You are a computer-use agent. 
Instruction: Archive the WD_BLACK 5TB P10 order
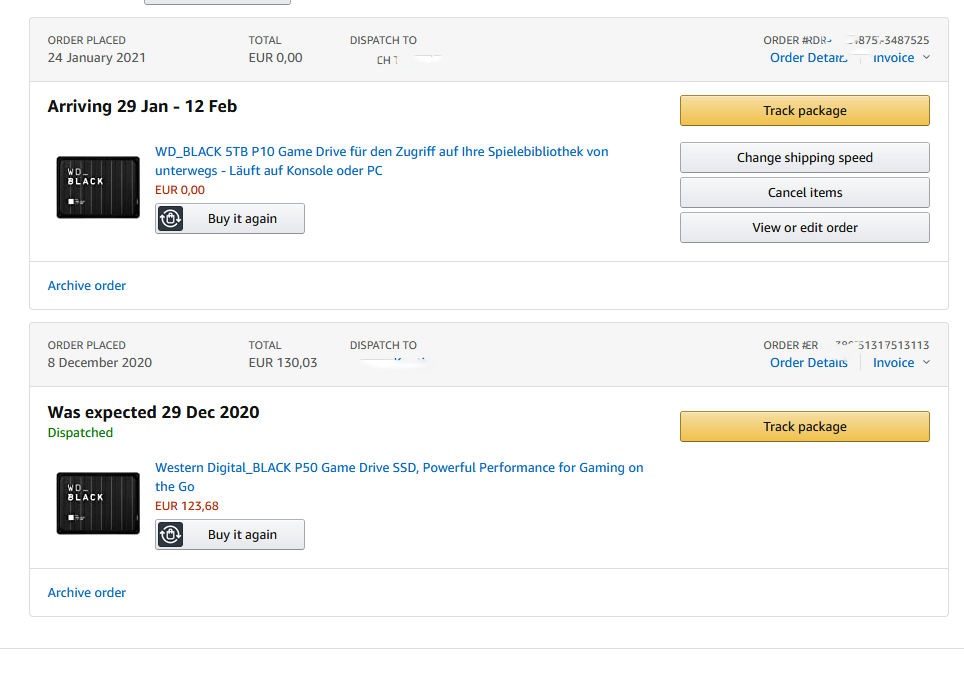point(87,286)
